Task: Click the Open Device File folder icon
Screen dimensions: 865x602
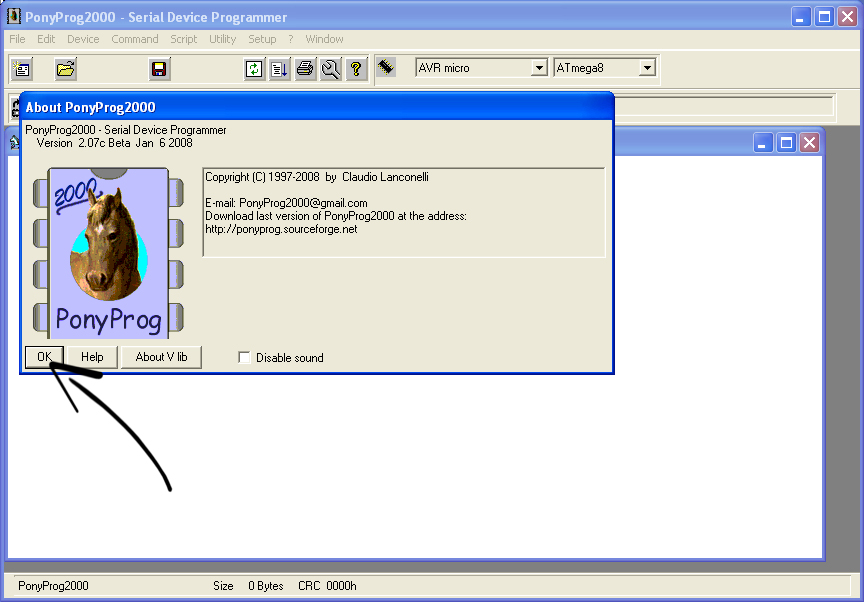Action: tap(66, 69)
